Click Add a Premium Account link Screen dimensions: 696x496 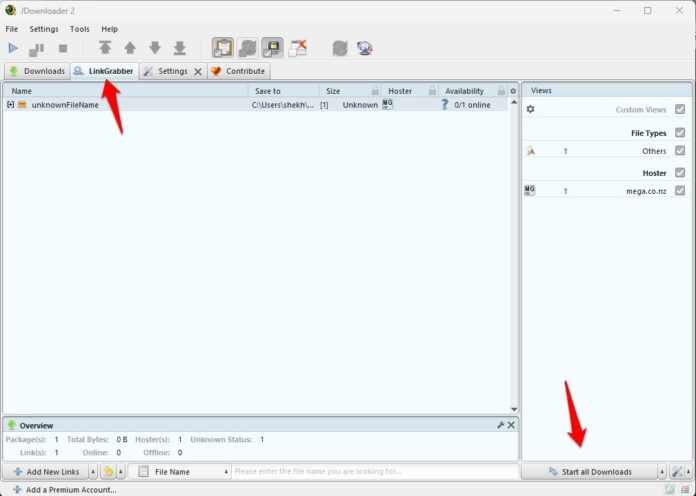tap(70, 489)
